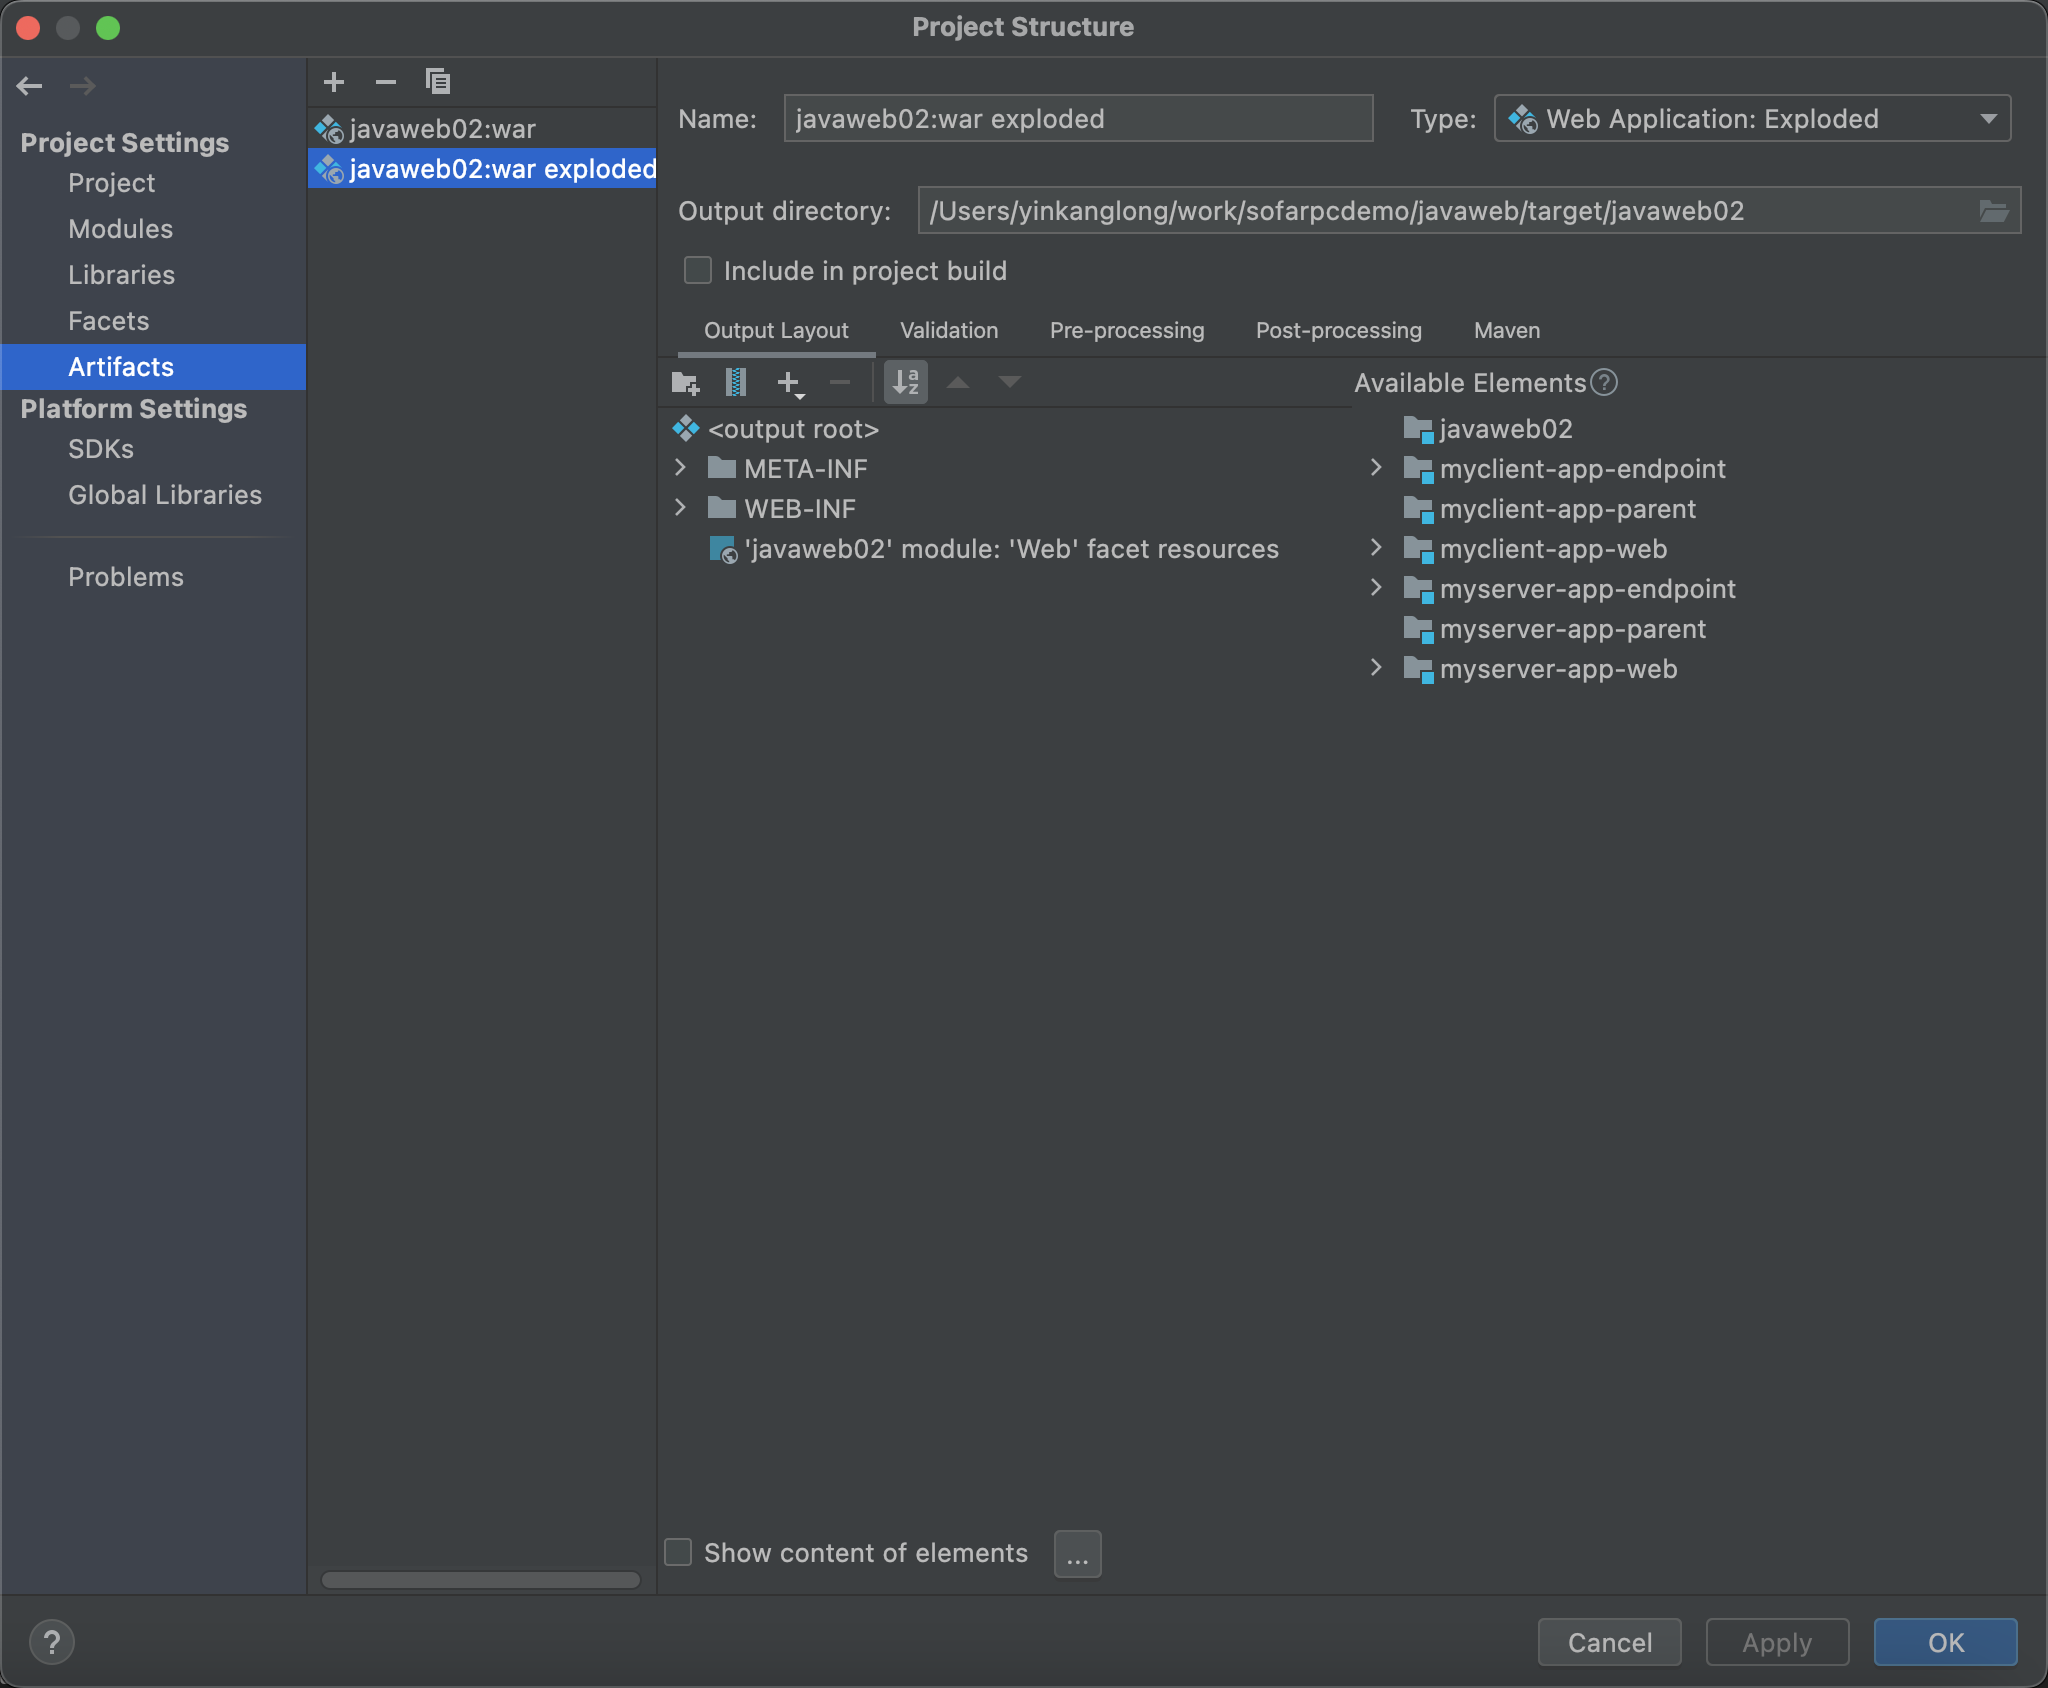The image size is (2048, 1688).
Task: Click the create archive icon
Action: coord(736,382)
